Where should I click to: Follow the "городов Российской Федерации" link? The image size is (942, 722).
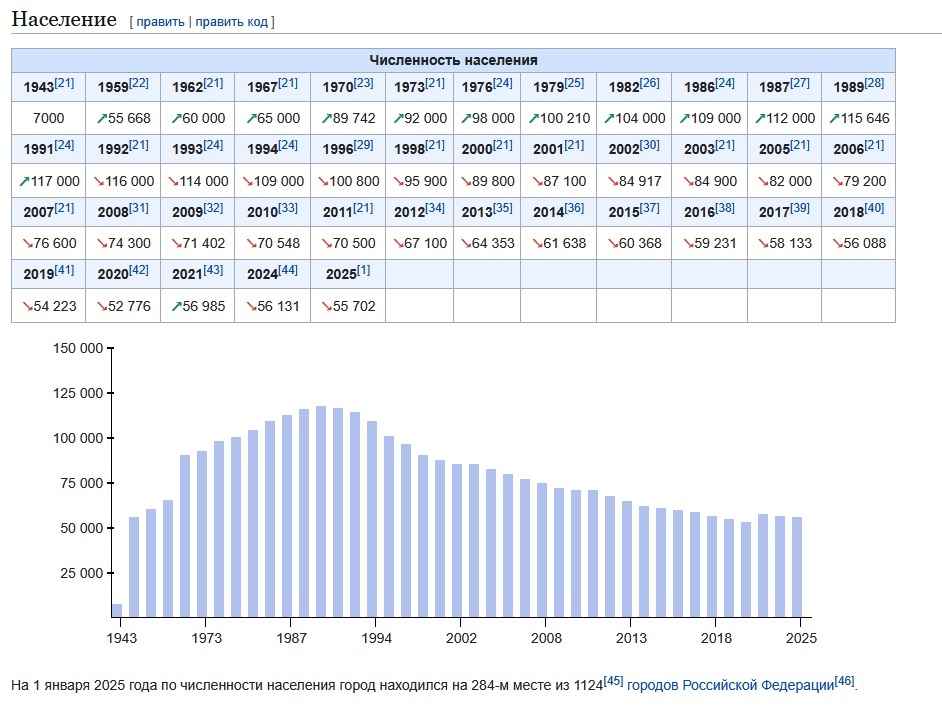click(x=730, y=685)
